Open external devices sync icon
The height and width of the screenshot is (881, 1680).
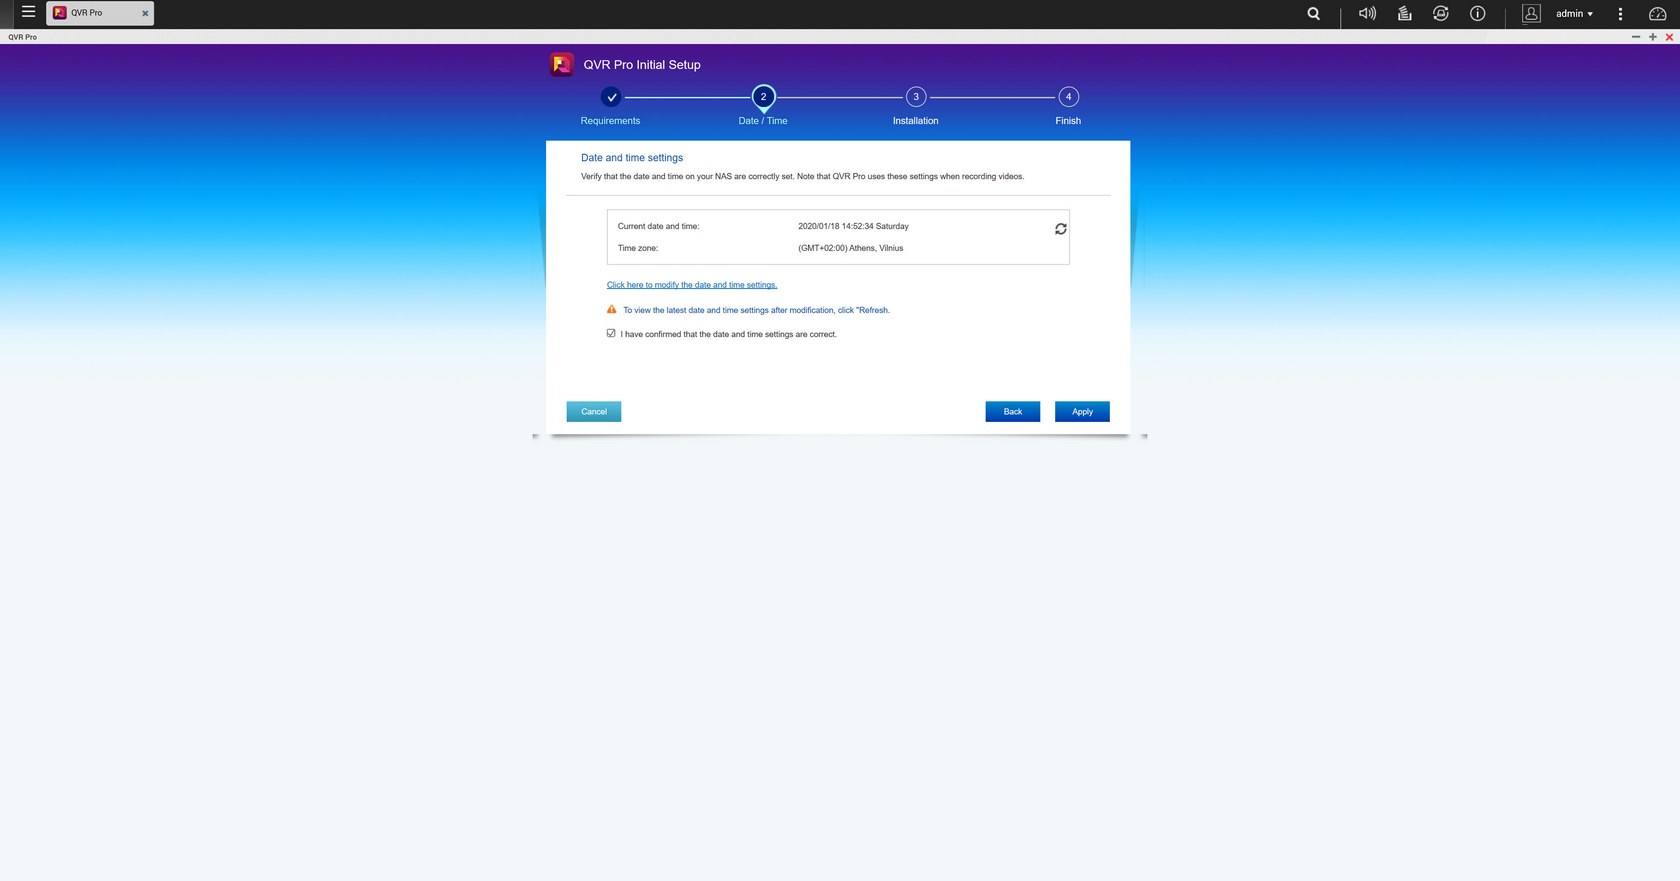click(1440, 13)
